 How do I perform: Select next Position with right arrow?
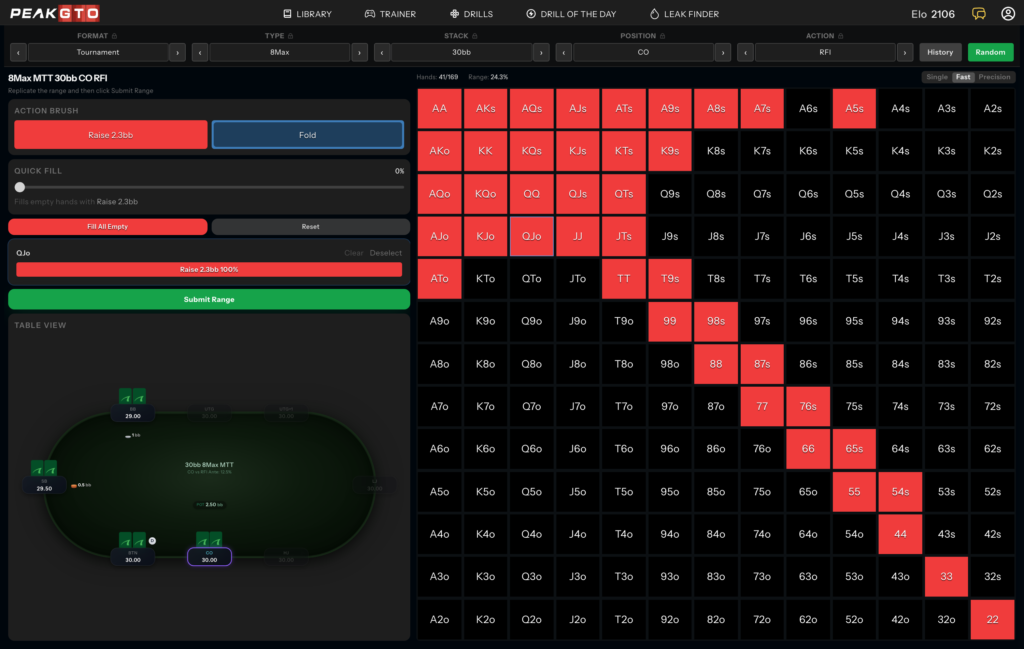point(722,52)
